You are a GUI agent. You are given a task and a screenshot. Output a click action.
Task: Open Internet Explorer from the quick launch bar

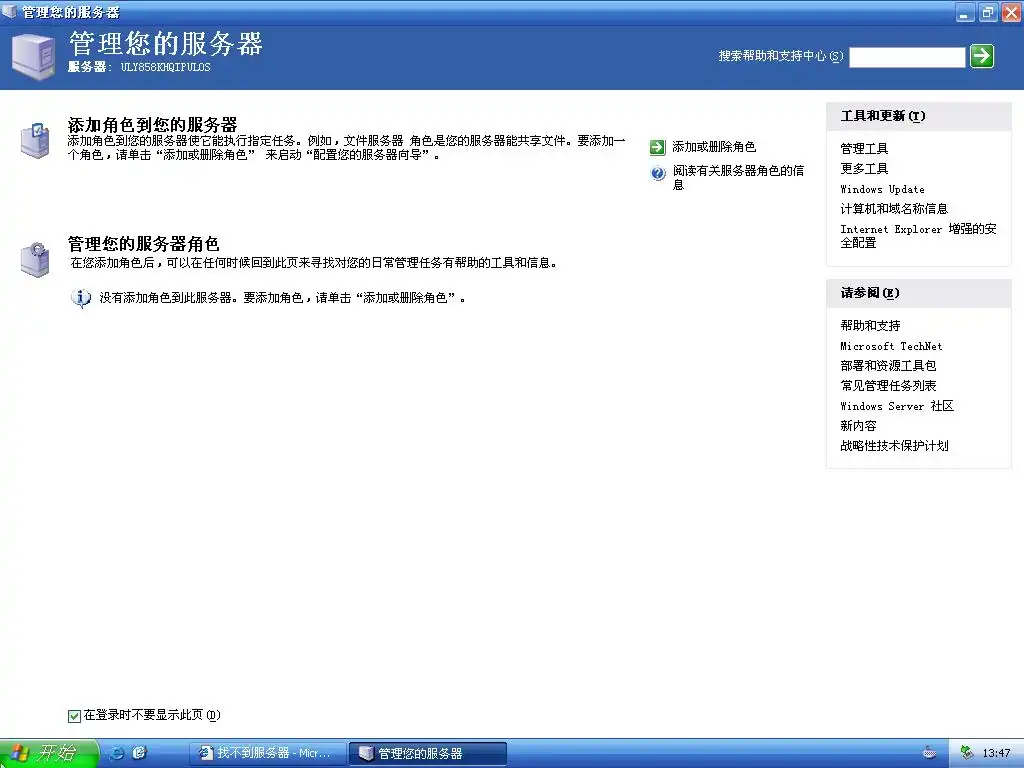click(116, 753)
